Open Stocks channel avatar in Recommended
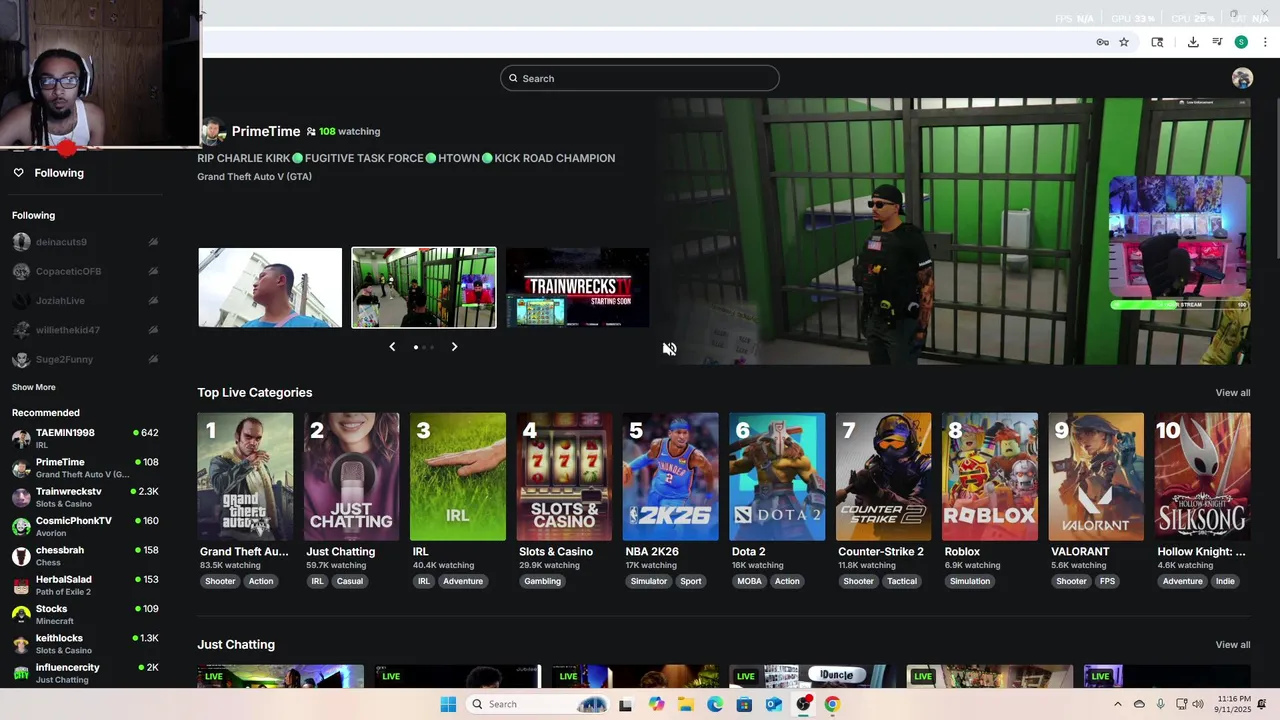This screenshot has width=1280, height=720. pyautogui.click(x=21, y=614)
